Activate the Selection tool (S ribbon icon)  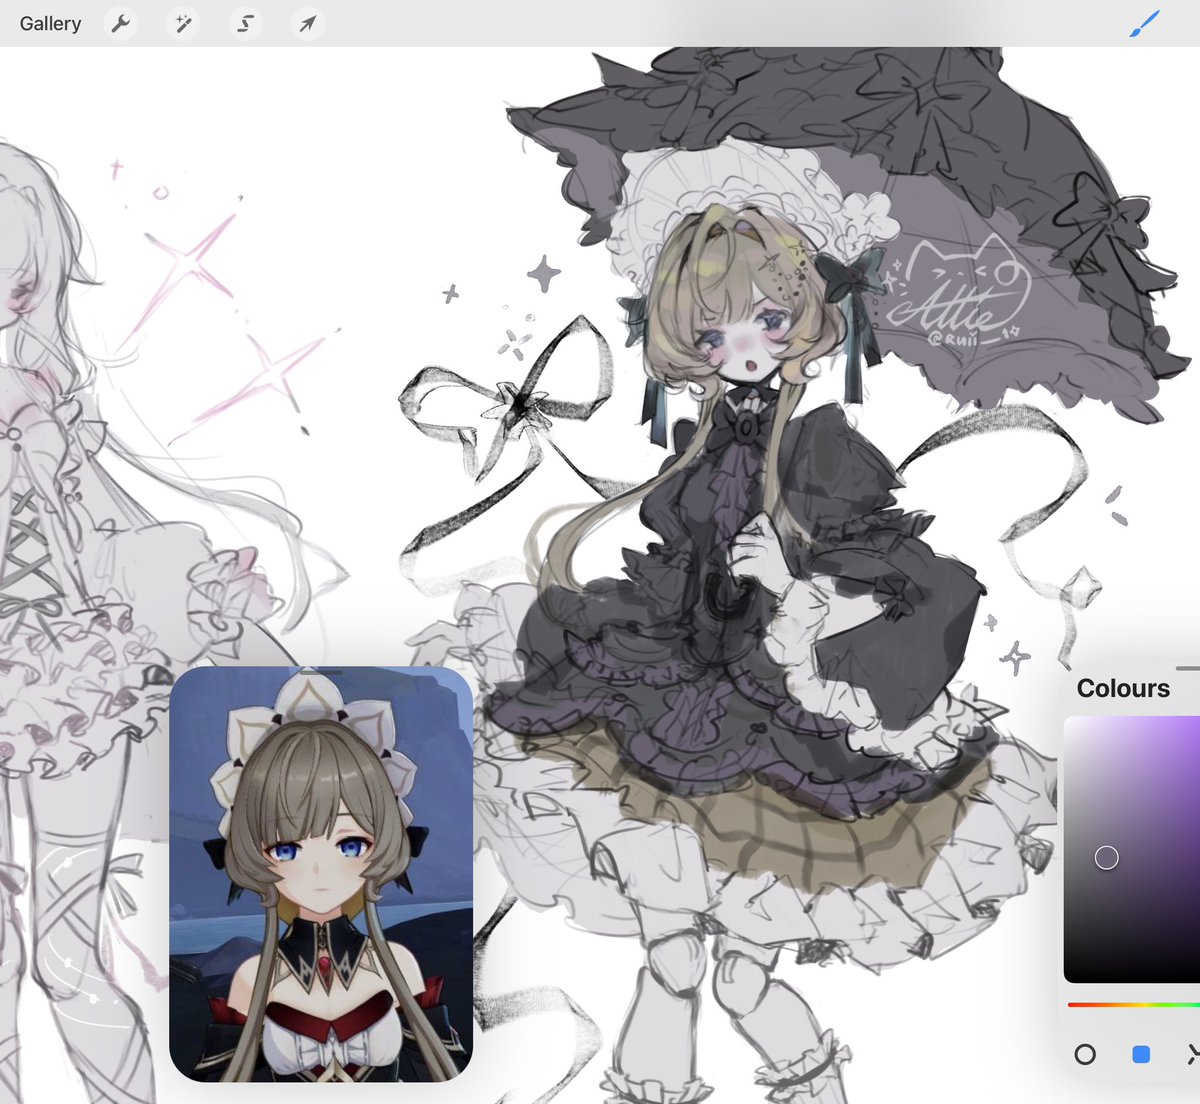[245, 23]
